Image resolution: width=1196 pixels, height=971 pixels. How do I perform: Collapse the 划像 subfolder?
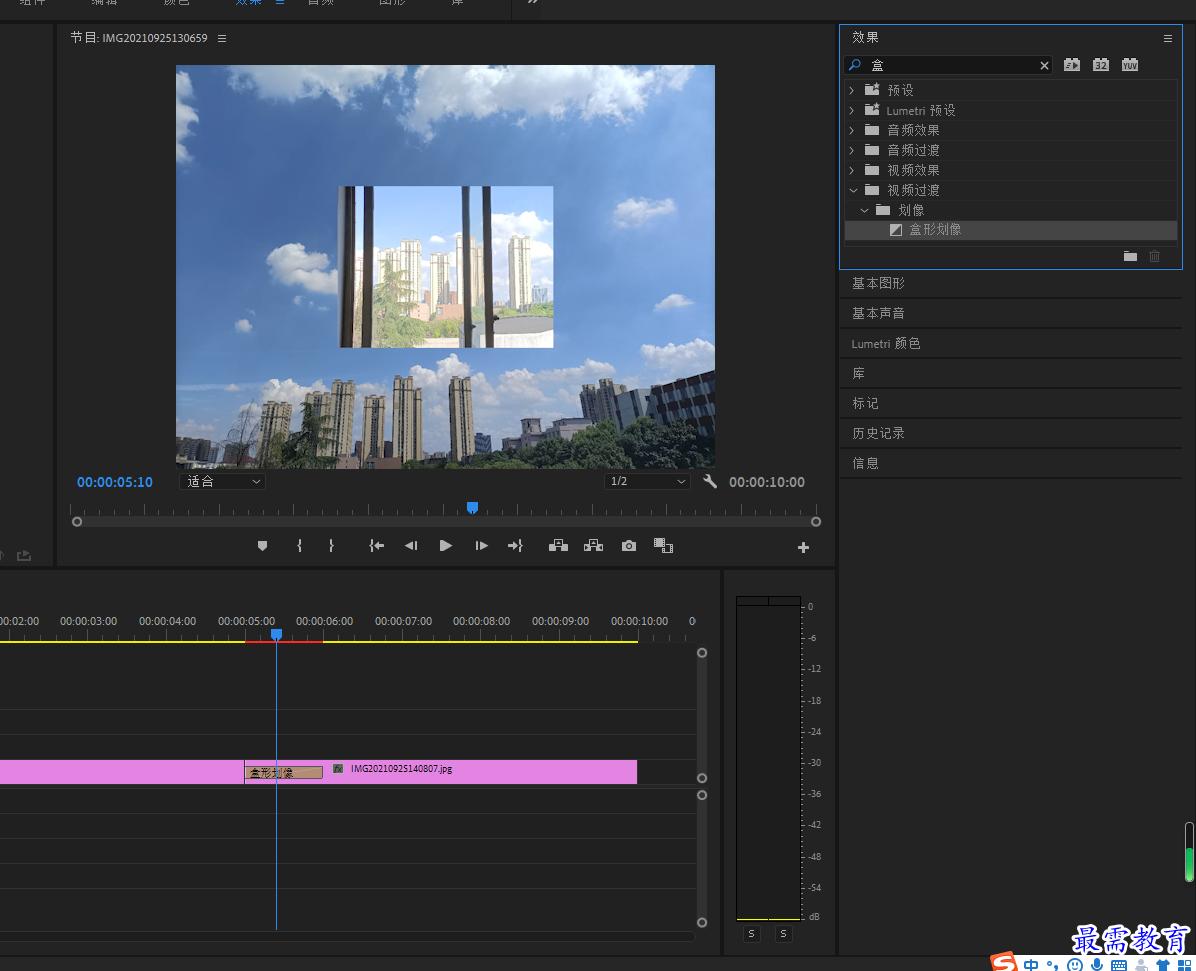tap(864, 210)
